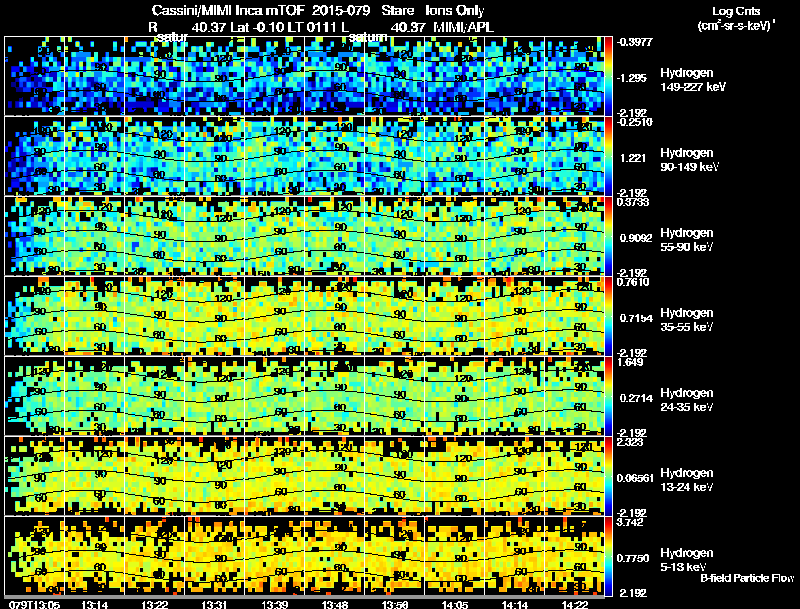Click the '13:14' time axis label
Image resolution: width=800 pixels, height=609 pixels.
point(94,604)
